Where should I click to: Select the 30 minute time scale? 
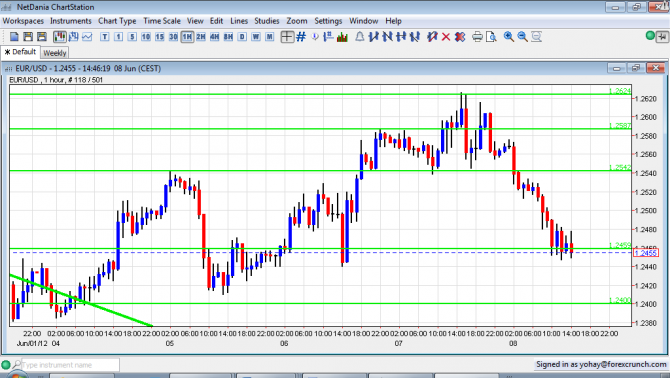point(173,37)
